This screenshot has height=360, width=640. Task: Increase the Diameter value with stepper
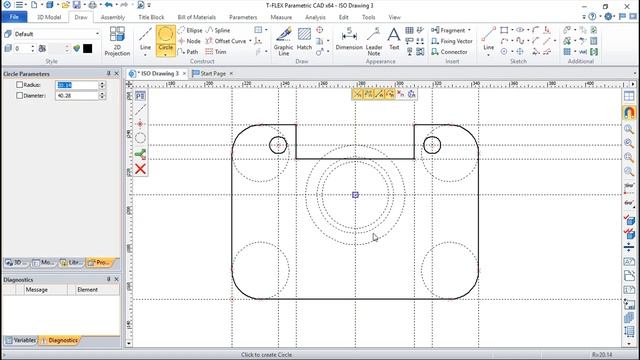click(102, 93)
